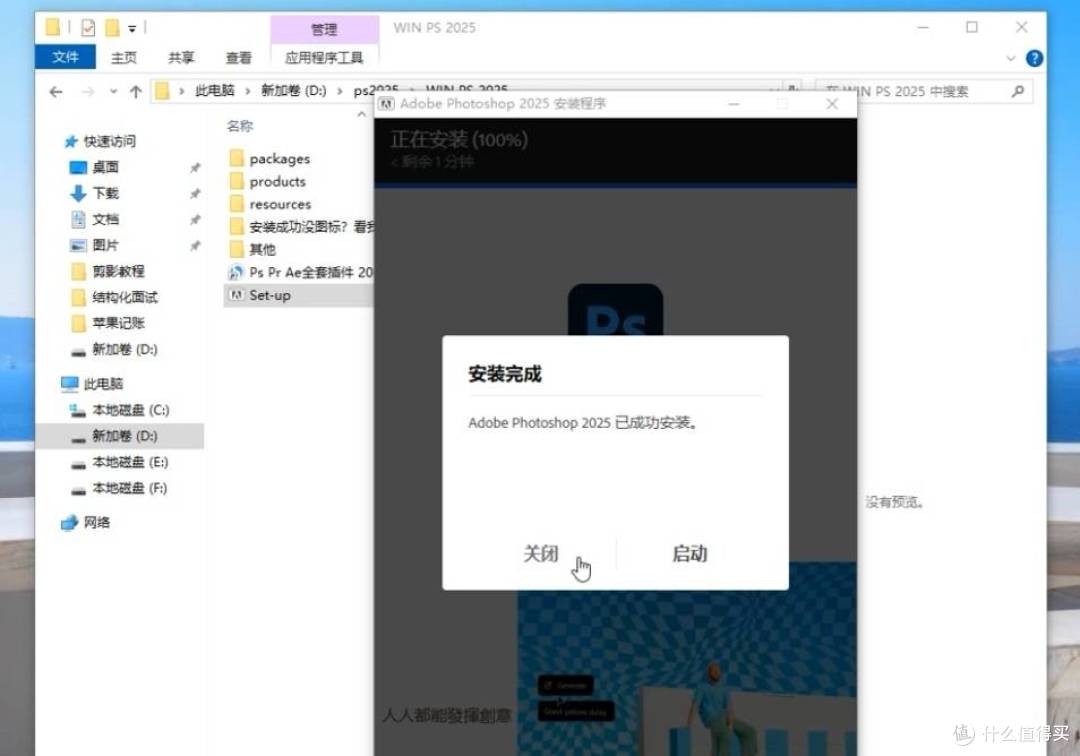Open the packages folder
Image resolution: width=1080 pixels, height=756 pixels.
tap(279, 158)
